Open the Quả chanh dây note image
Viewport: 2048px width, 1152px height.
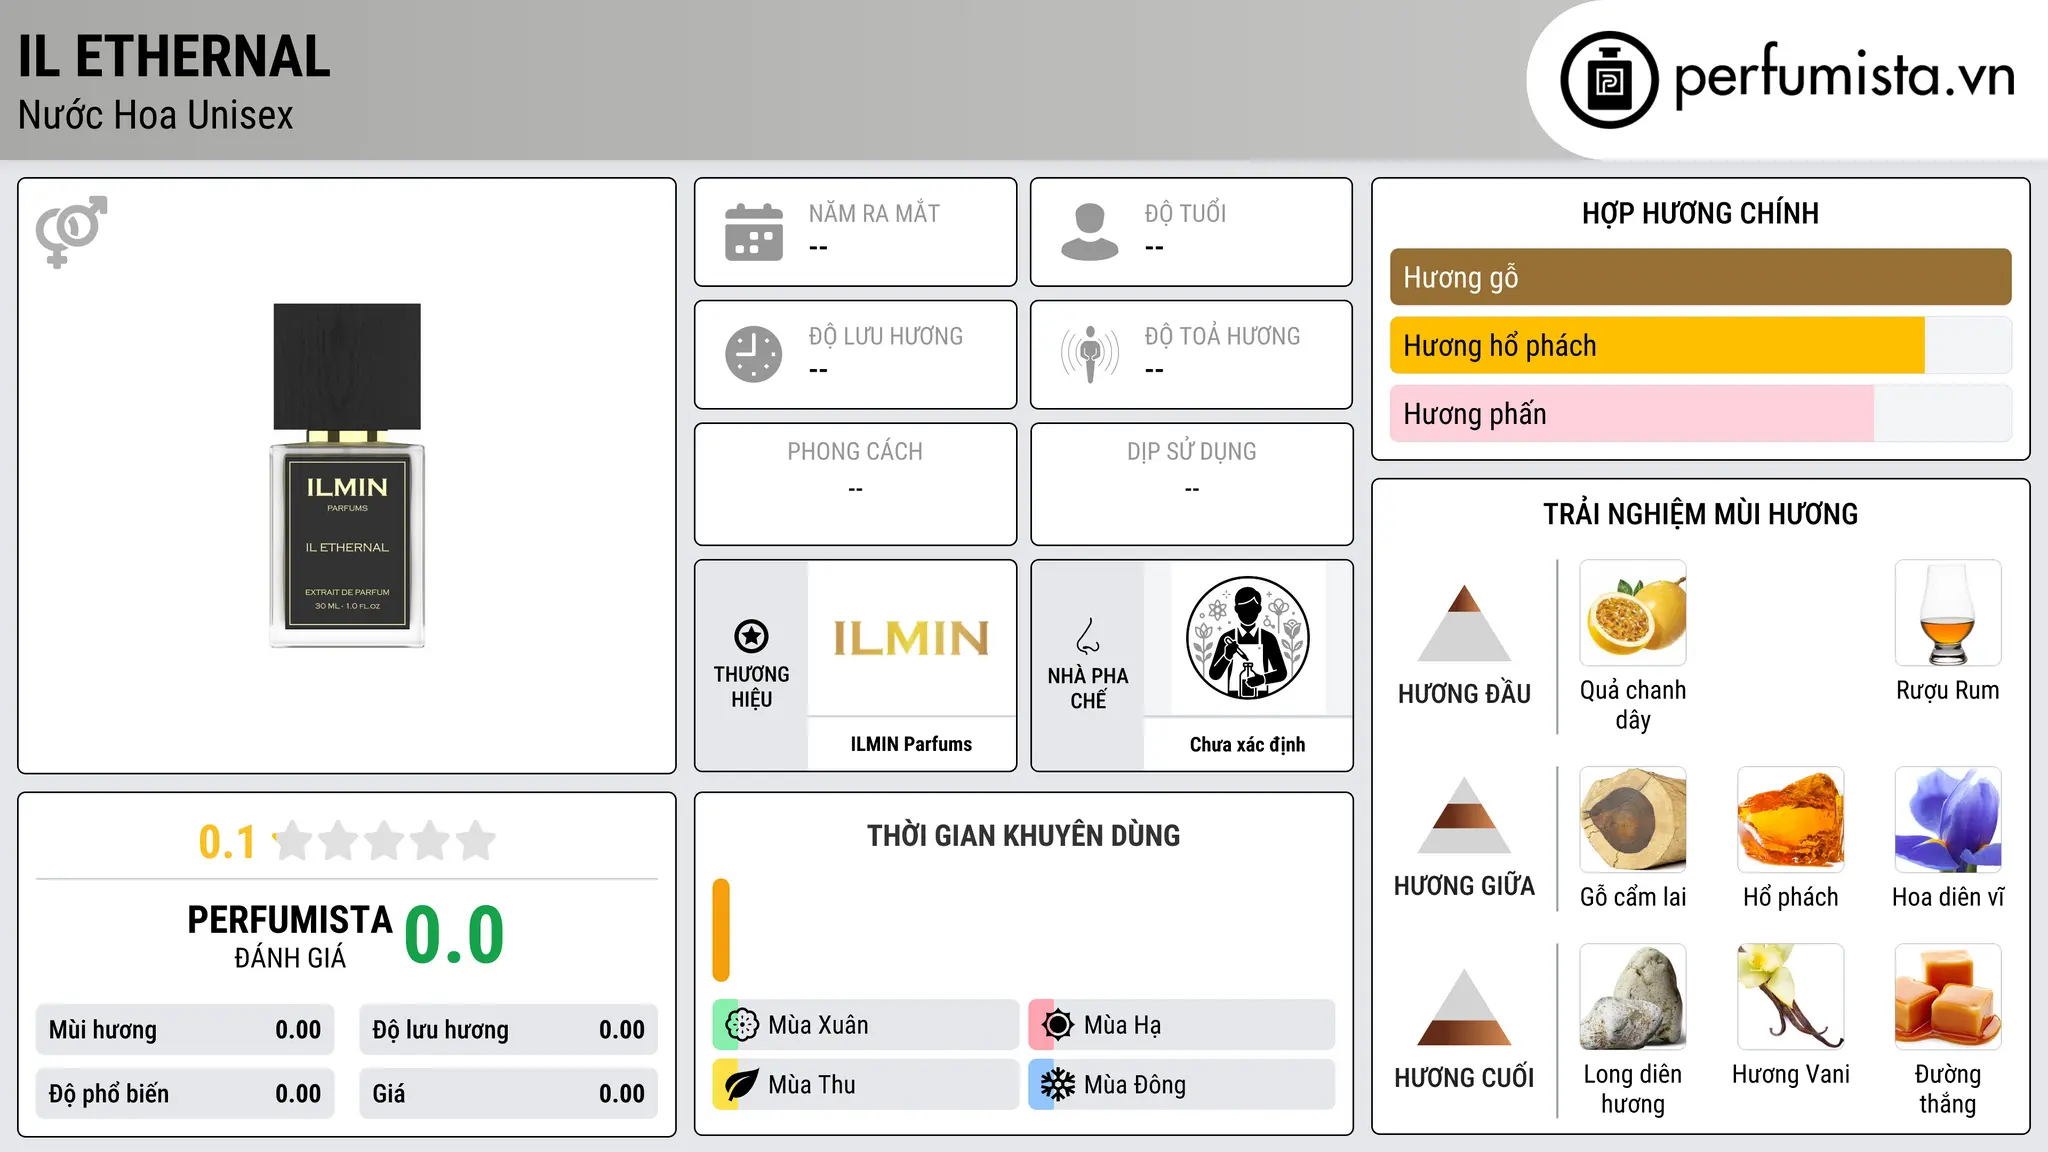(x=1633, y=613)
